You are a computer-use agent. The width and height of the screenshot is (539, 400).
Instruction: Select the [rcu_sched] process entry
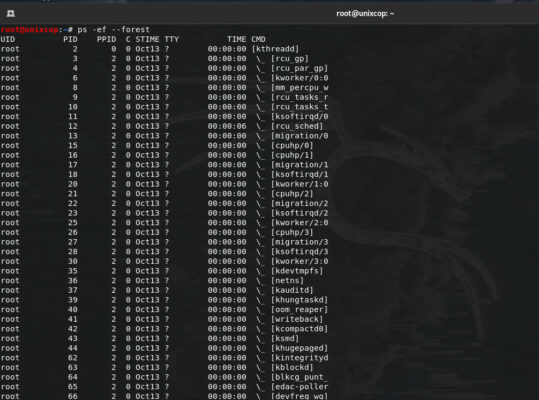(297, 126)
